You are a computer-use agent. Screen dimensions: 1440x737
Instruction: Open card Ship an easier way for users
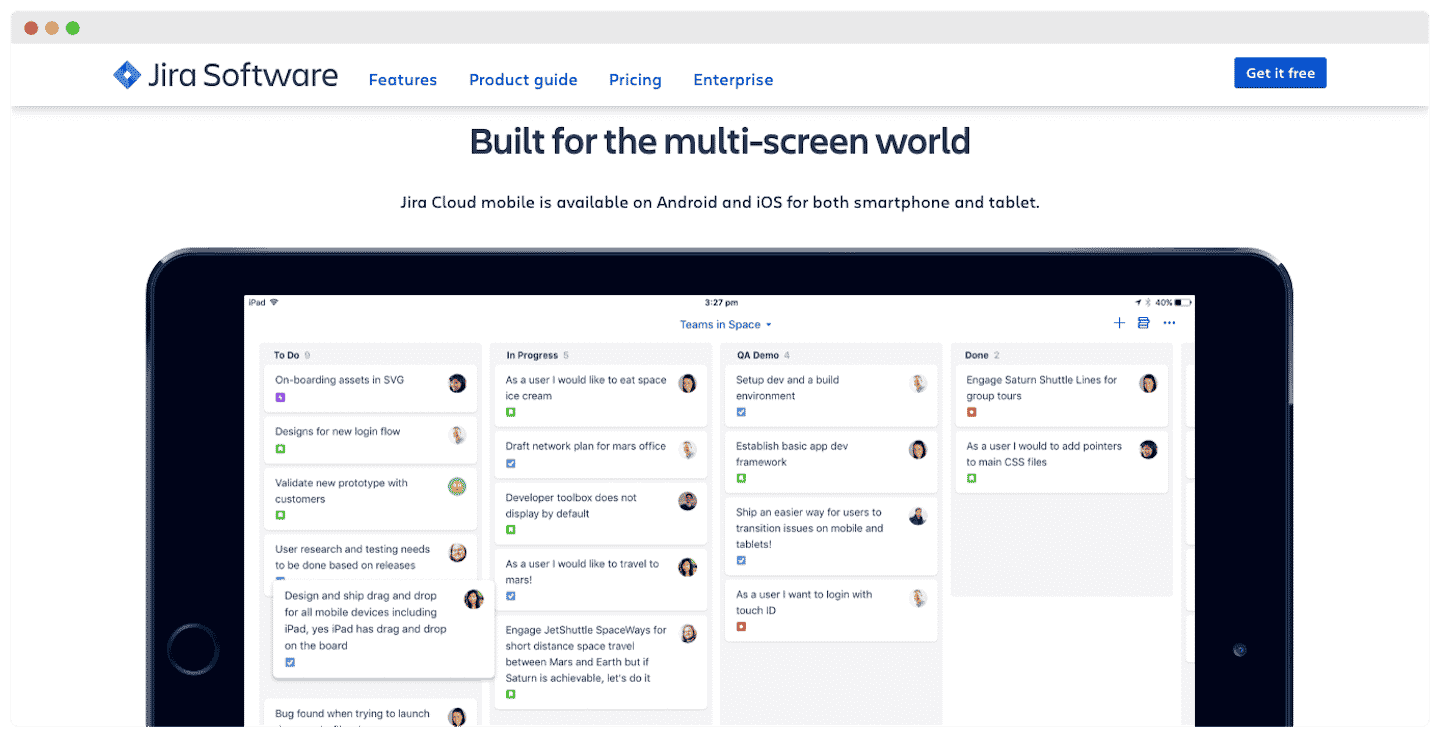tap(831, 535)
